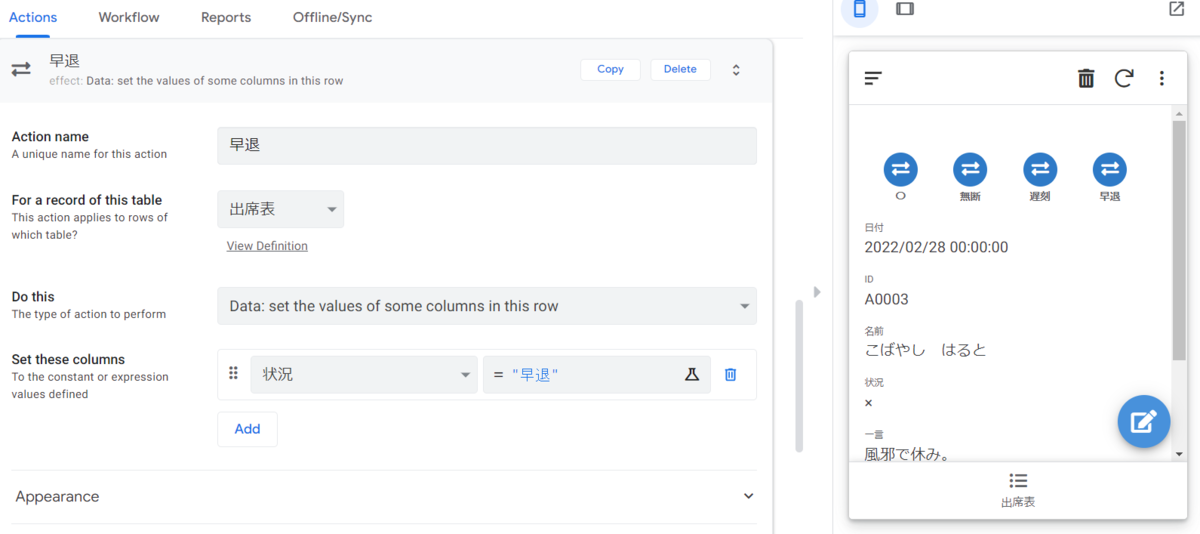Delete the 状況 column assignment row

(730, 374)
